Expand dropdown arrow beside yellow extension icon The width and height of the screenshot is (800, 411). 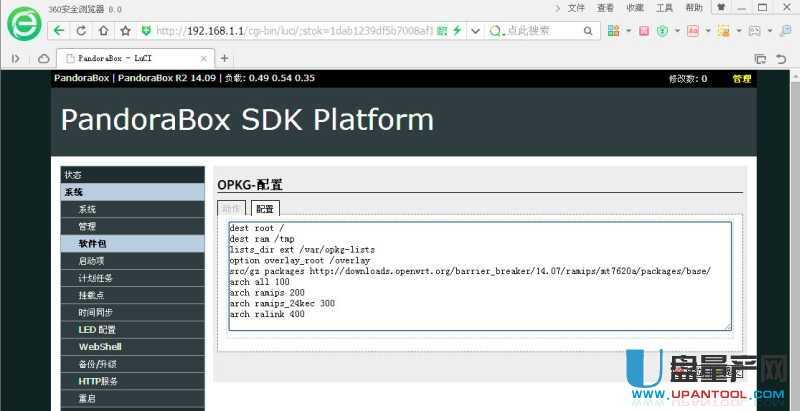(x=739, y=31)
